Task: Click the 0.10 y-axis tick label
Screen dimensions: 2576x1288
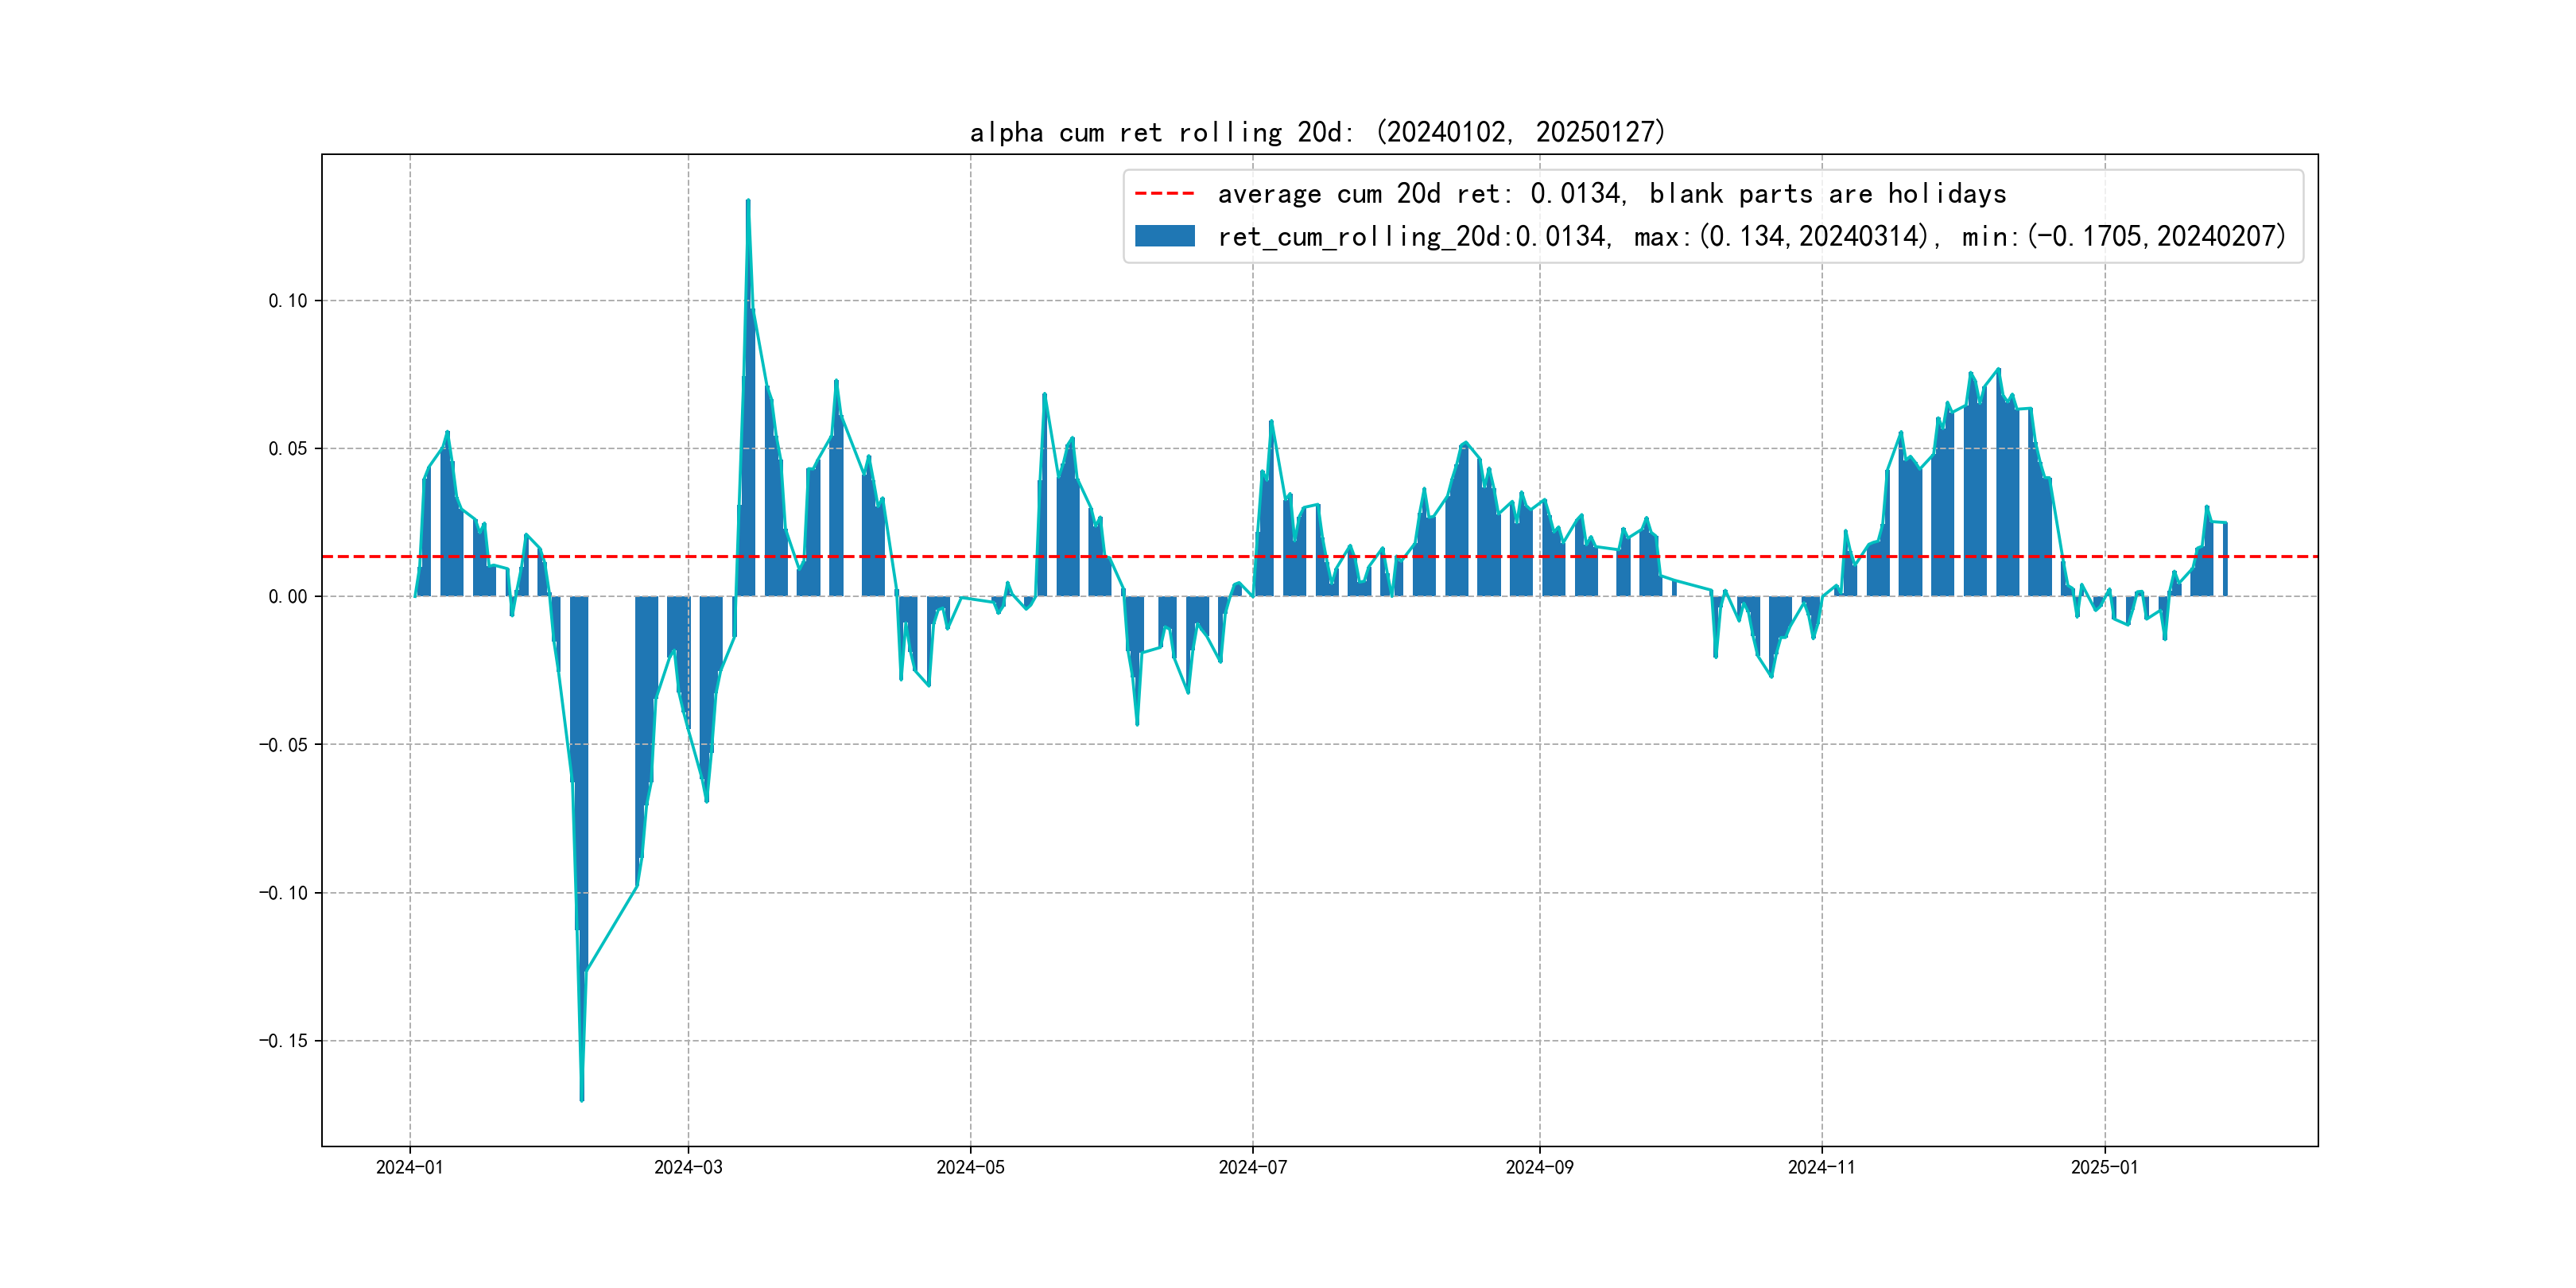Action: click(288, 301)
